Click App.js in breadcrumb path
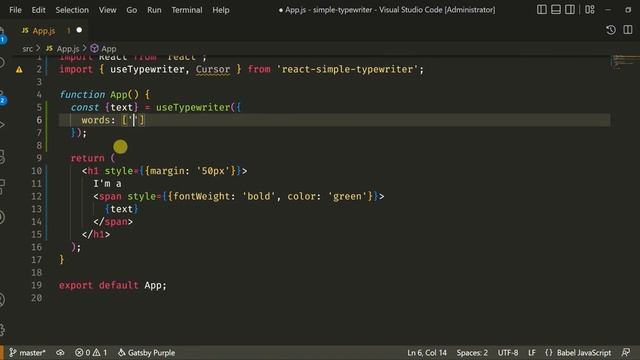 (63, 49)
